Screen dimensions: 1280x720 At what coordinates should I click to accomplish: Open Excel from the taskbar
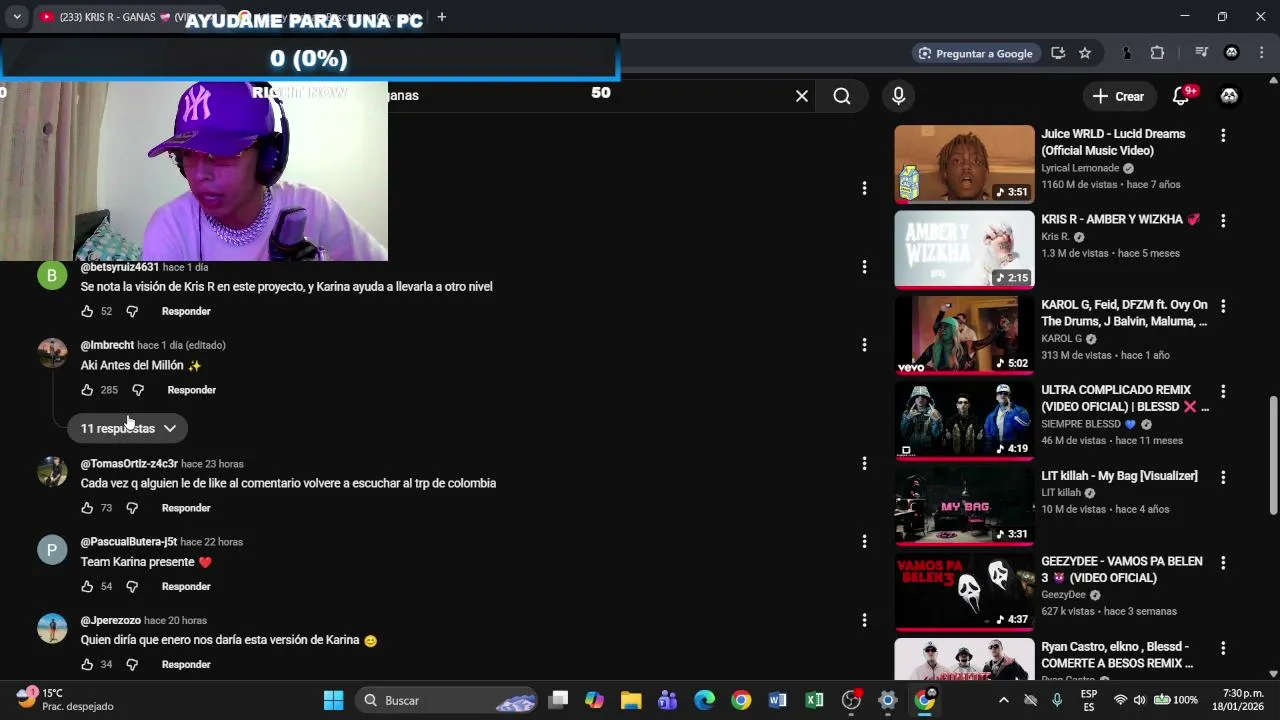point(814,700)
